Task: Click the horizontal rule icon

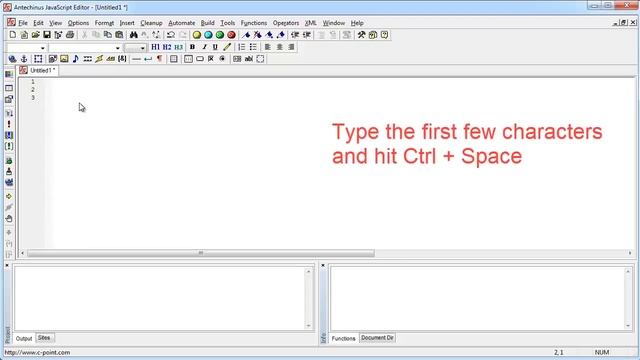Action: point(136,59)
